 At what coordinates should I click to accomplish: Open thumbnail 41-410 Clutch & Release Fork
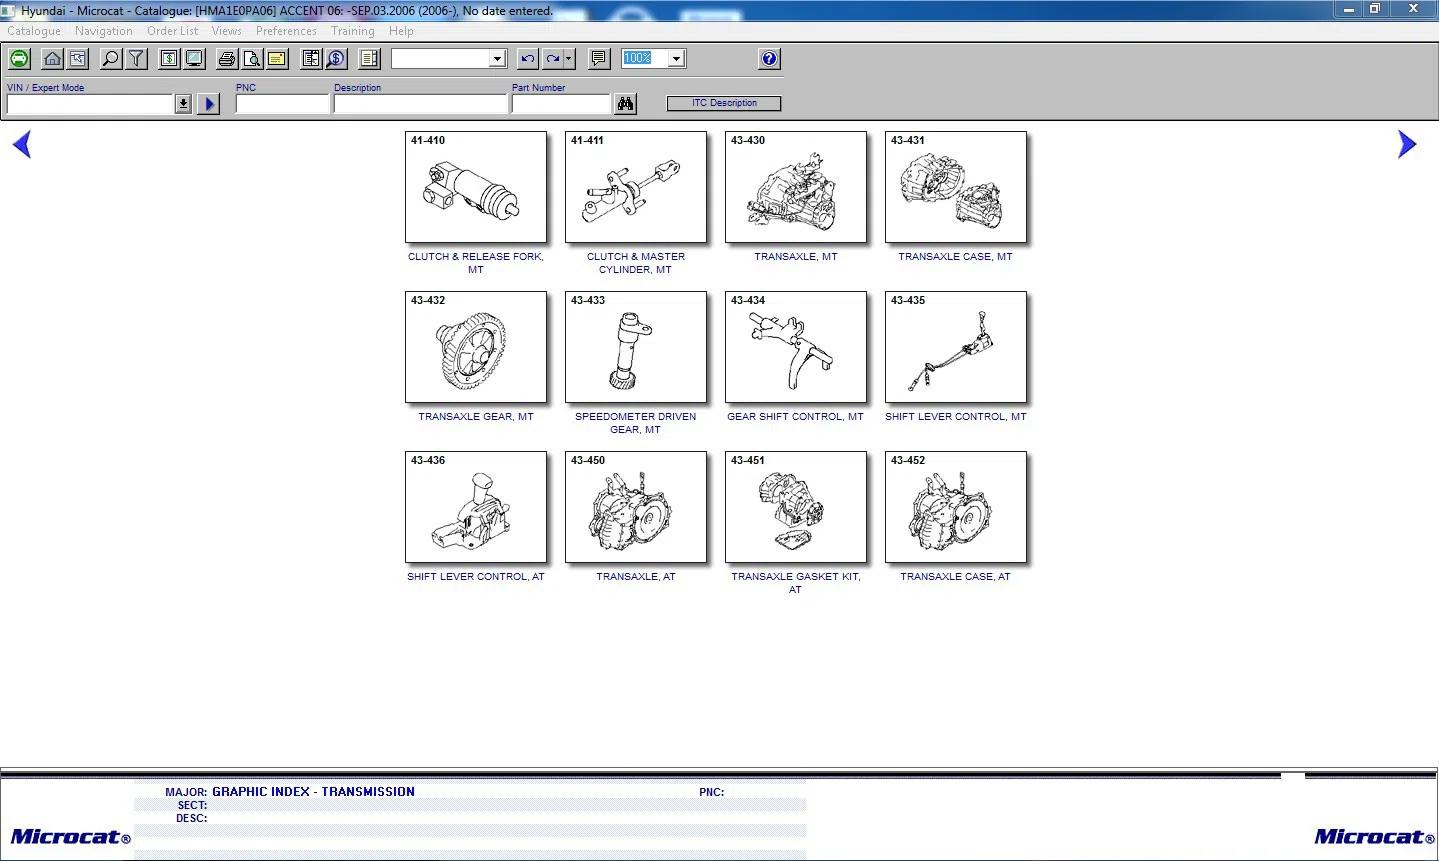(476, 187)
